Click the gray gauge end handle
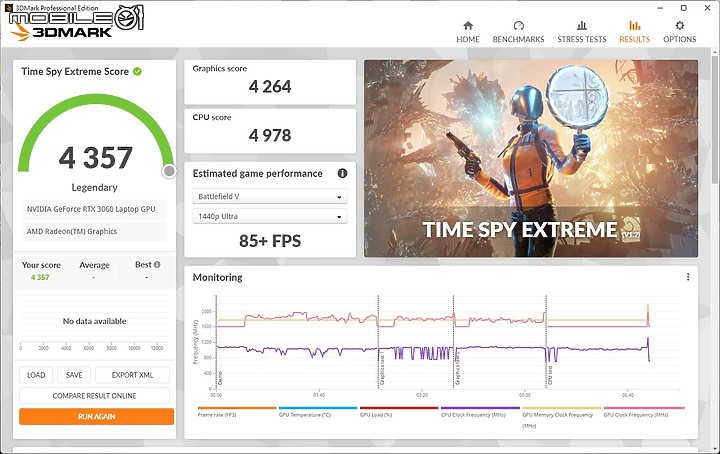 pos(169,171)
